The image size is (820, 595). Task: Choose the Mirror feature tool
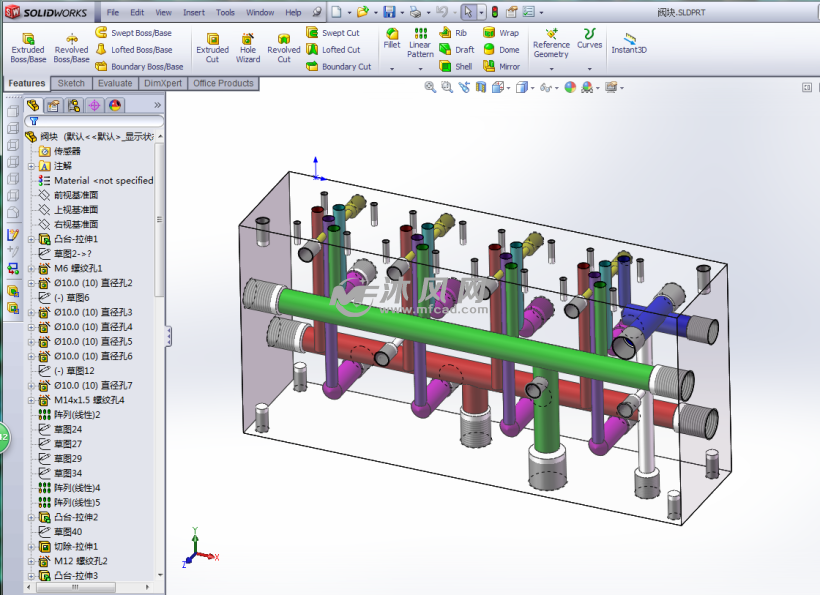pyautogui.click(x=502, y=66)
